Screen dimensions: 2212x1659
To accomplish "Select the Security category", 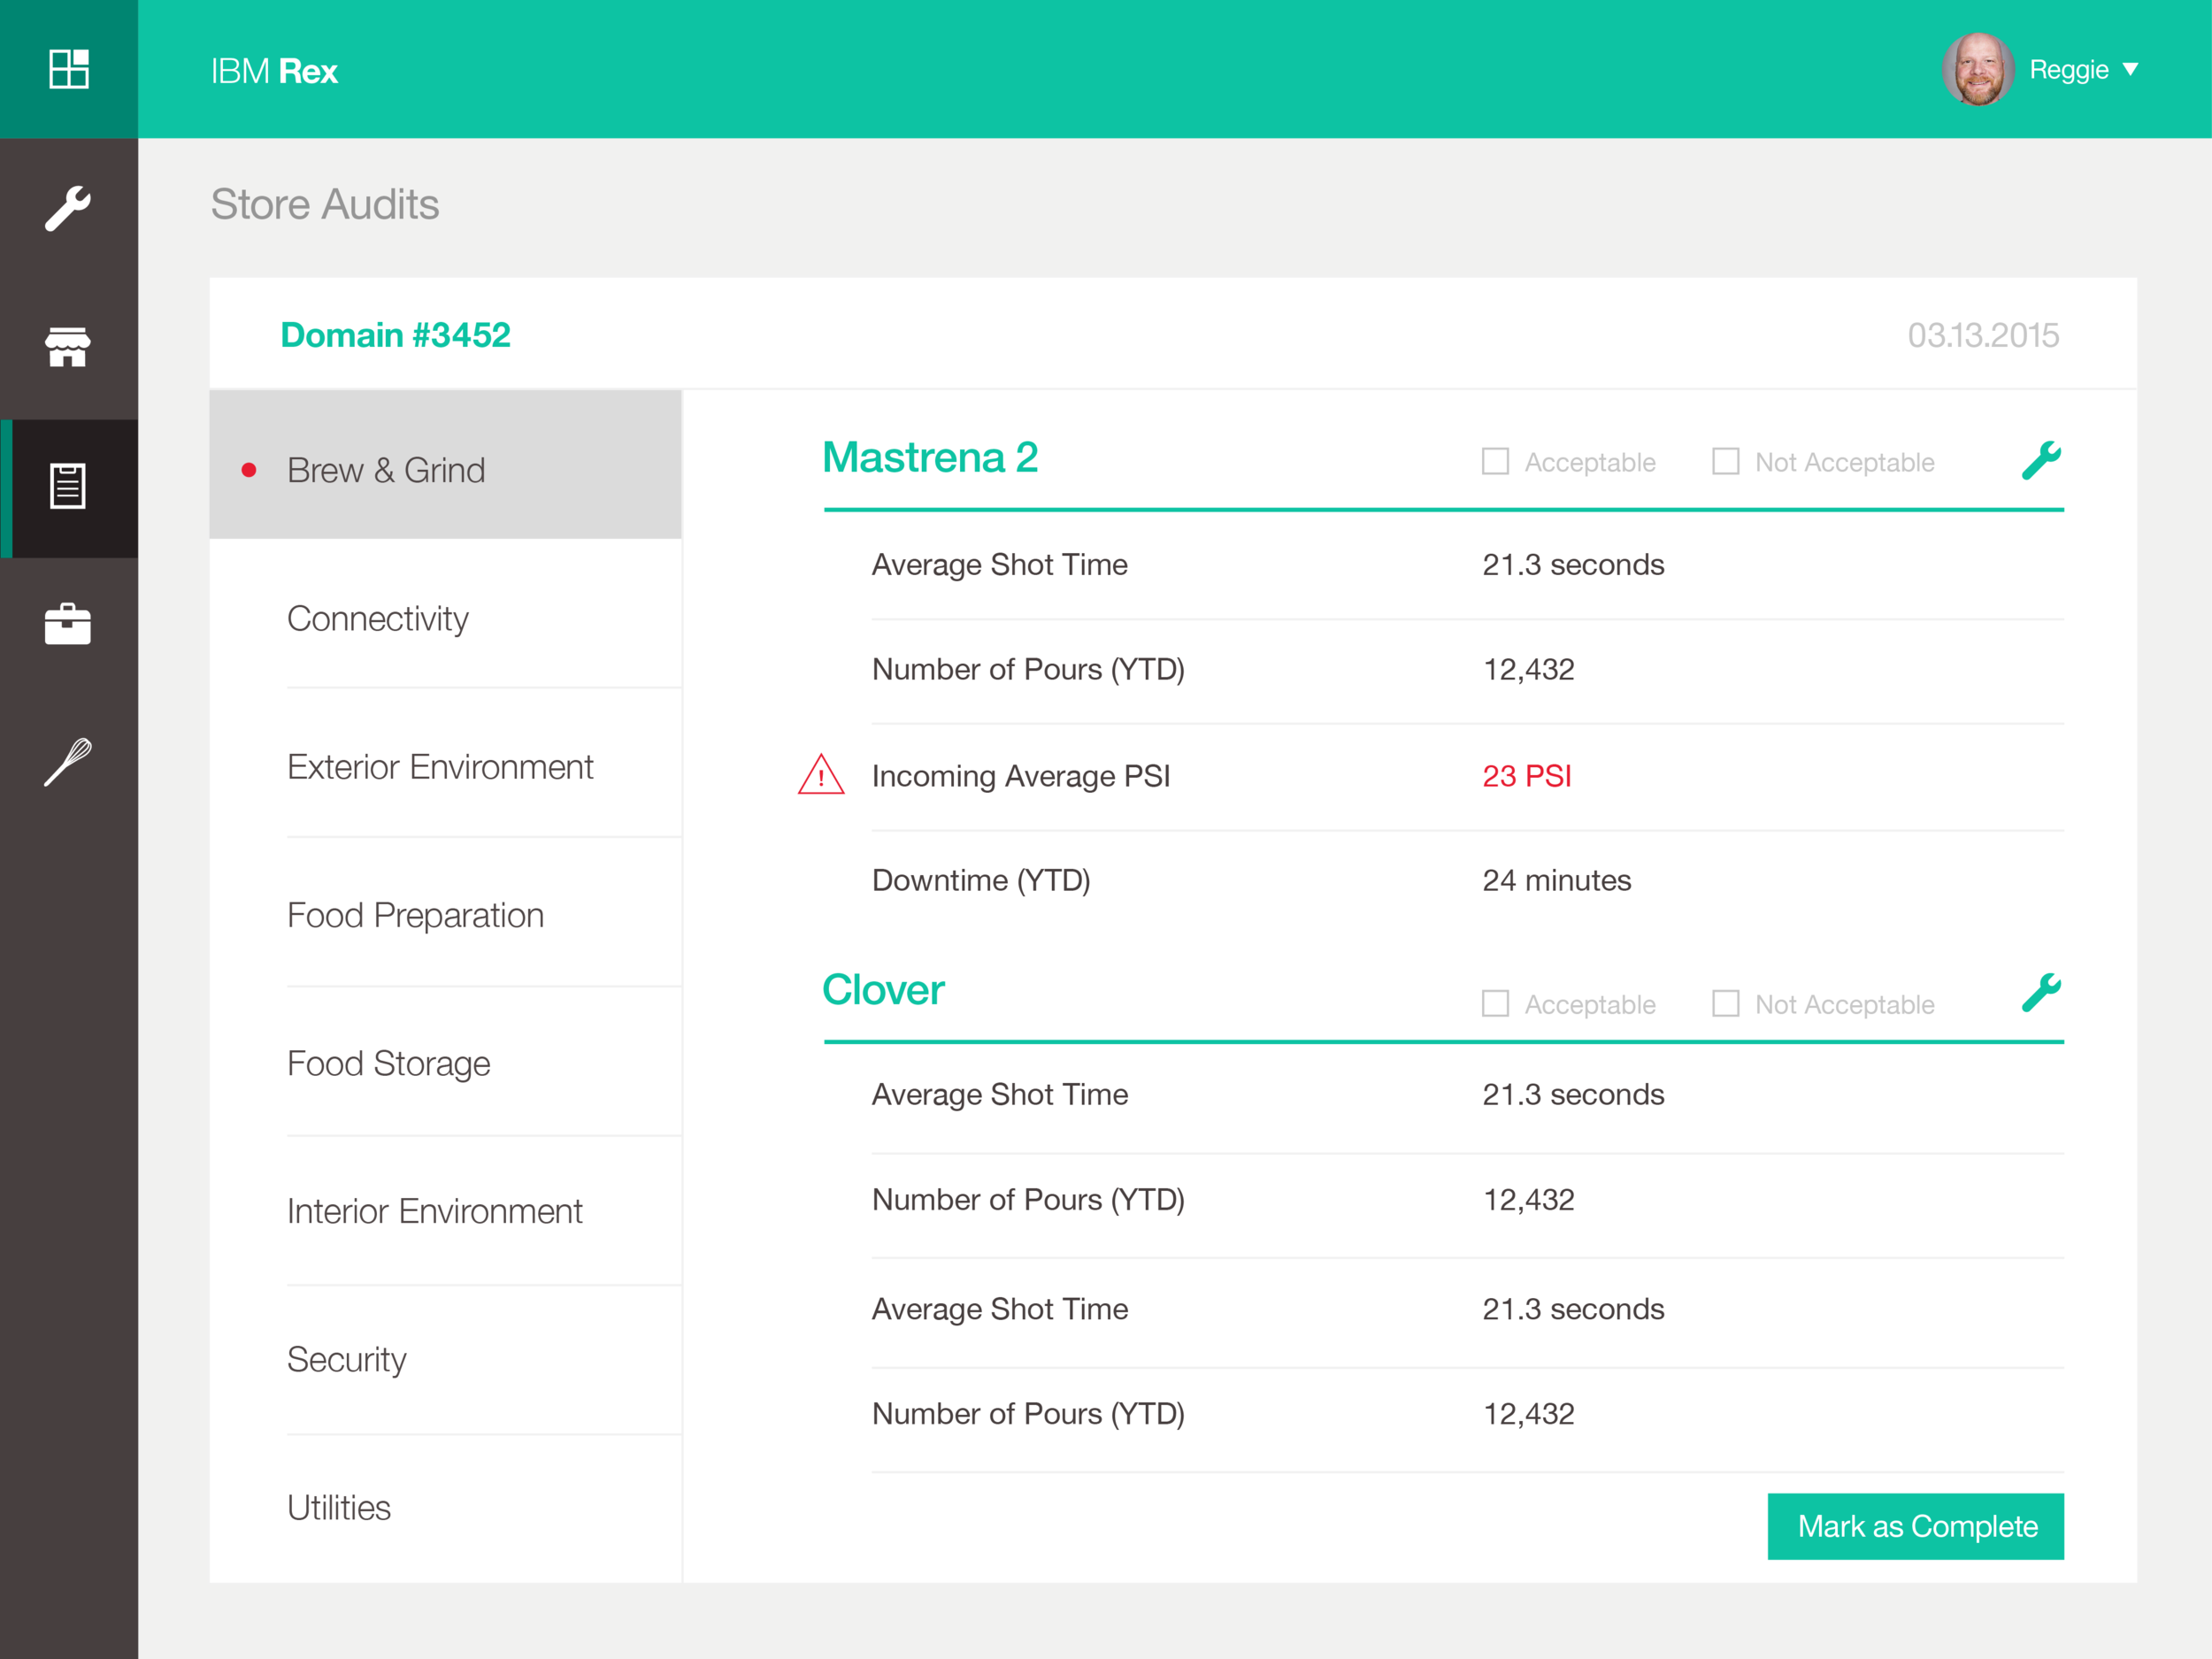I will [445, 1359].
